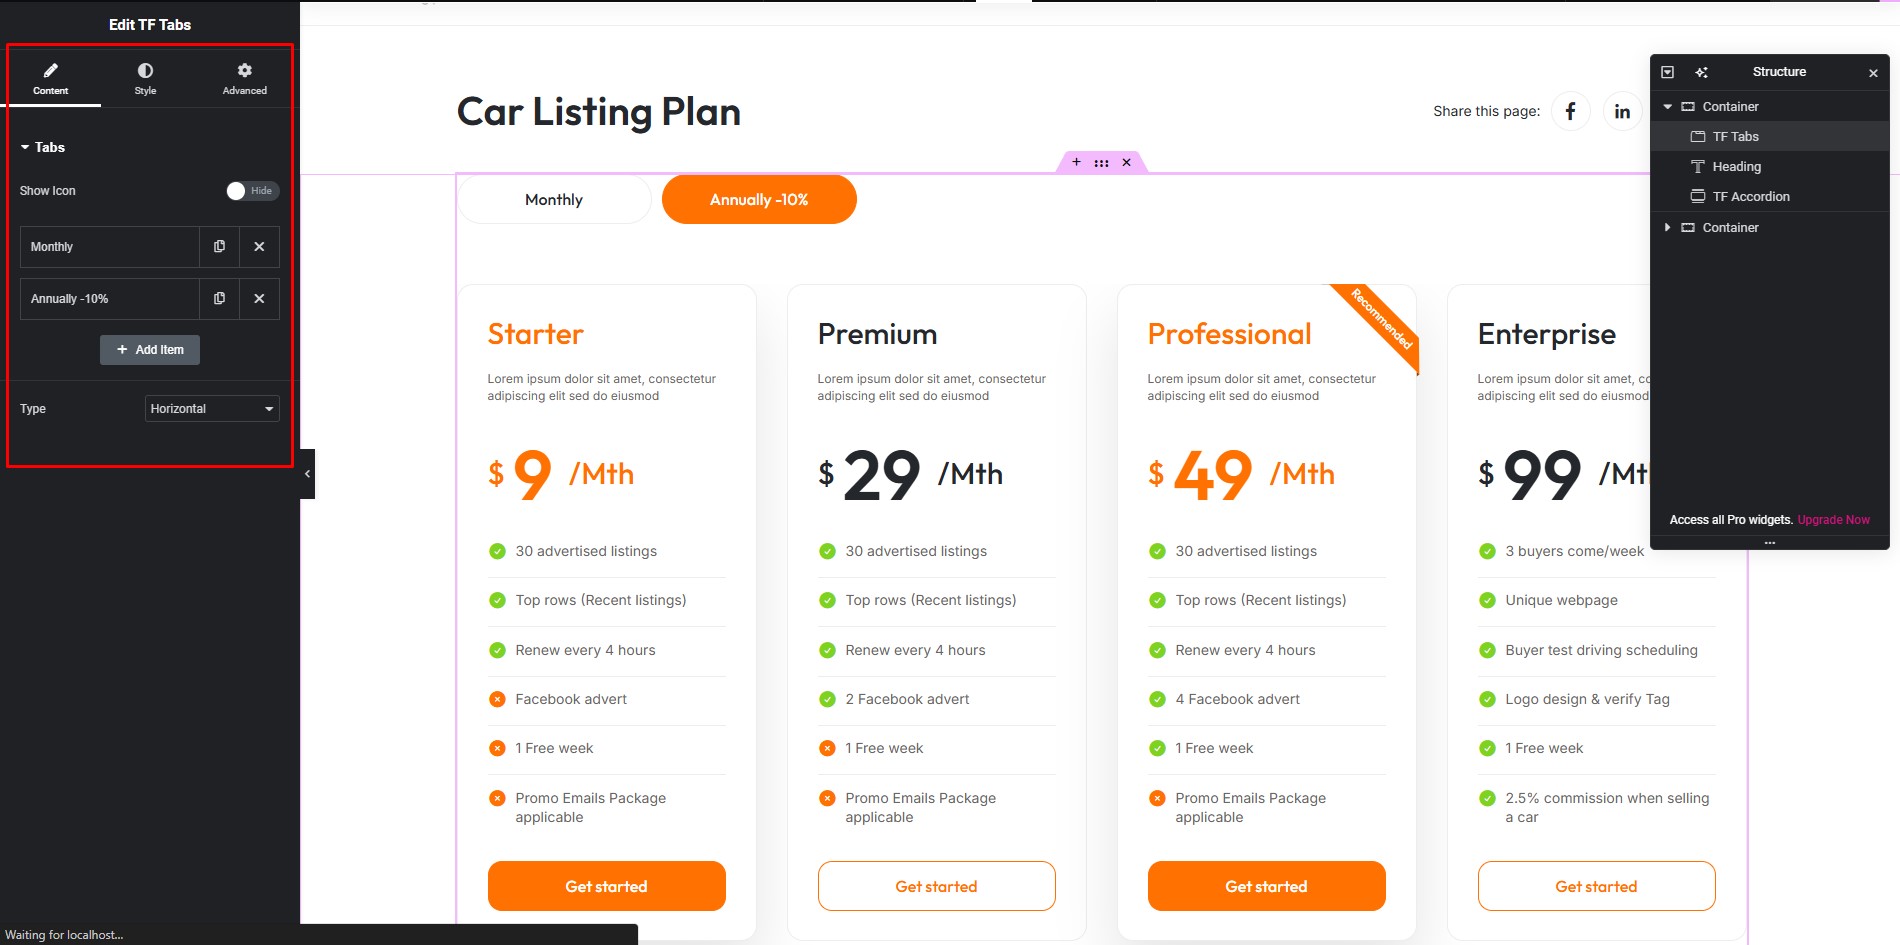Share page on LinkedIn icon
This screenshot has width=1900, height=945.
click(1622, 111)
